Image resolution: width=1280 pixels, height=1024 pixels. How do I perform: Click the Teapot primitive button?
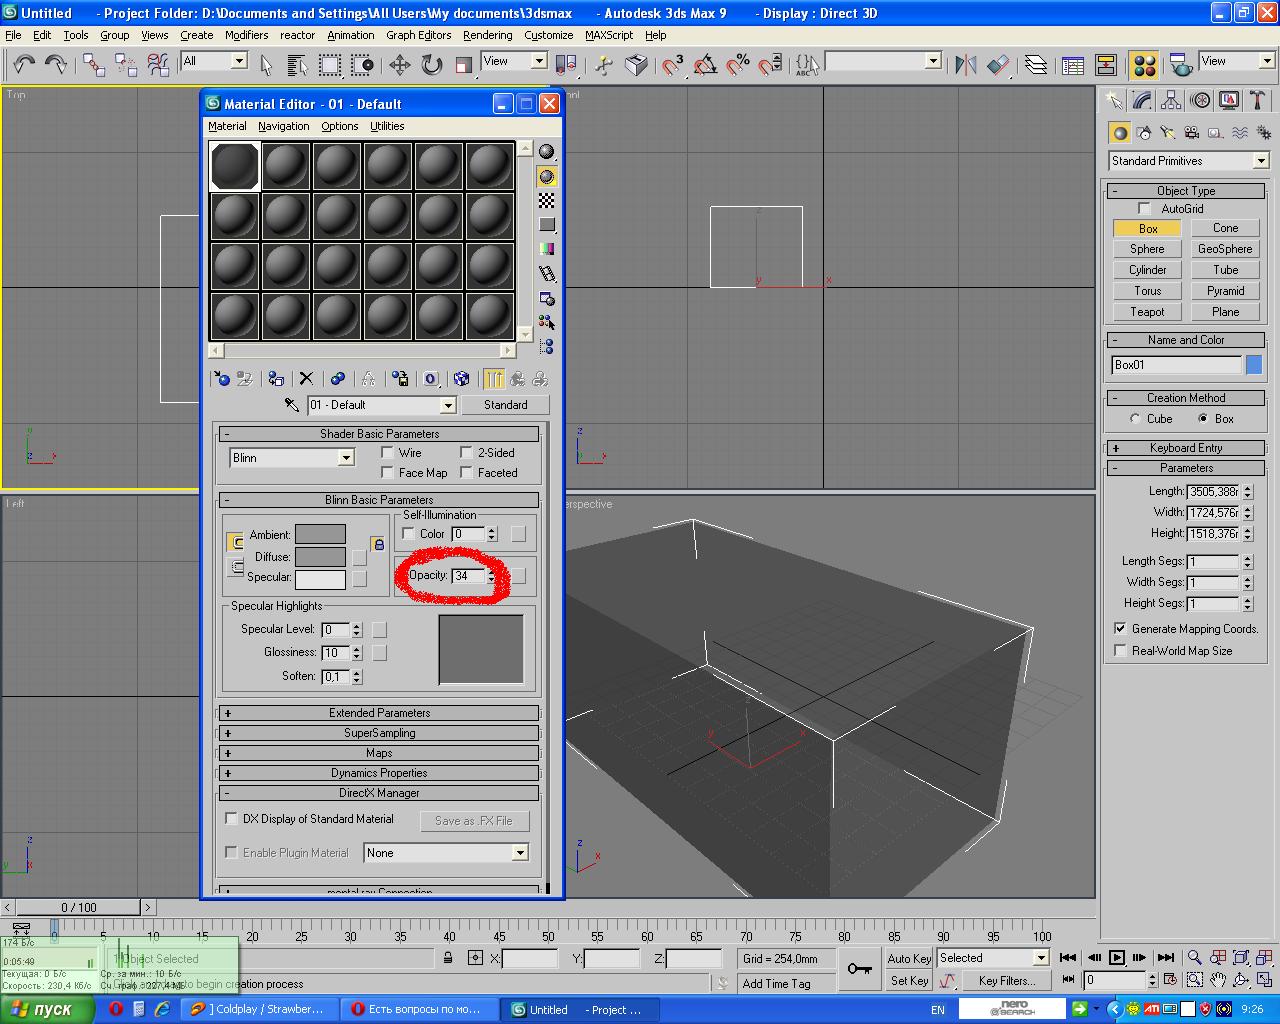click(x=1147, y=312)
